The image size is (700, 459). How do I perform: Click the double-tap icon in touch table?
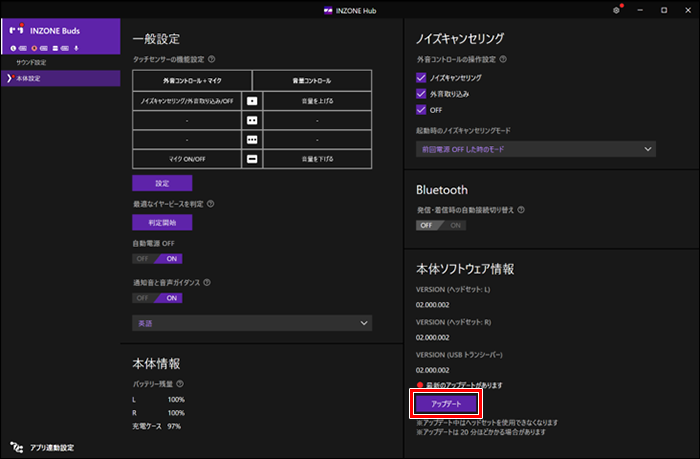[252, 121]
